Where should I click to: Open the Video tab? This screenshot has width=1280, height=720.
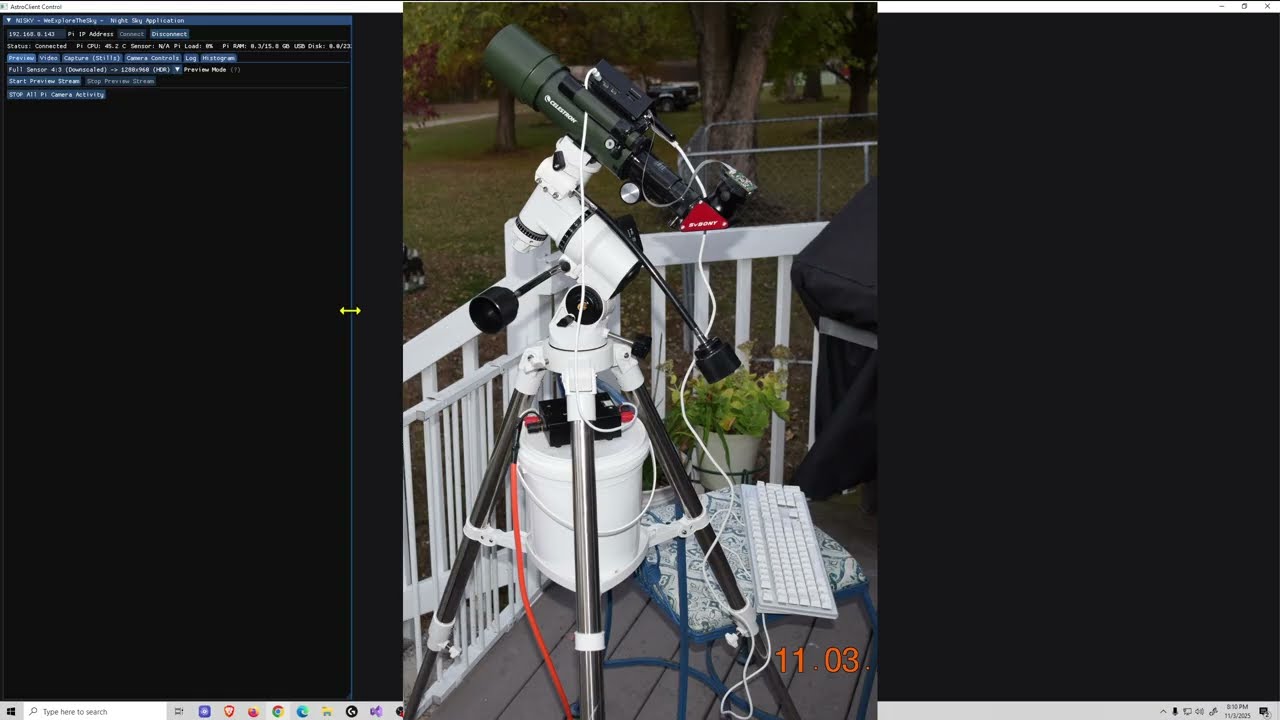(48, 58)
